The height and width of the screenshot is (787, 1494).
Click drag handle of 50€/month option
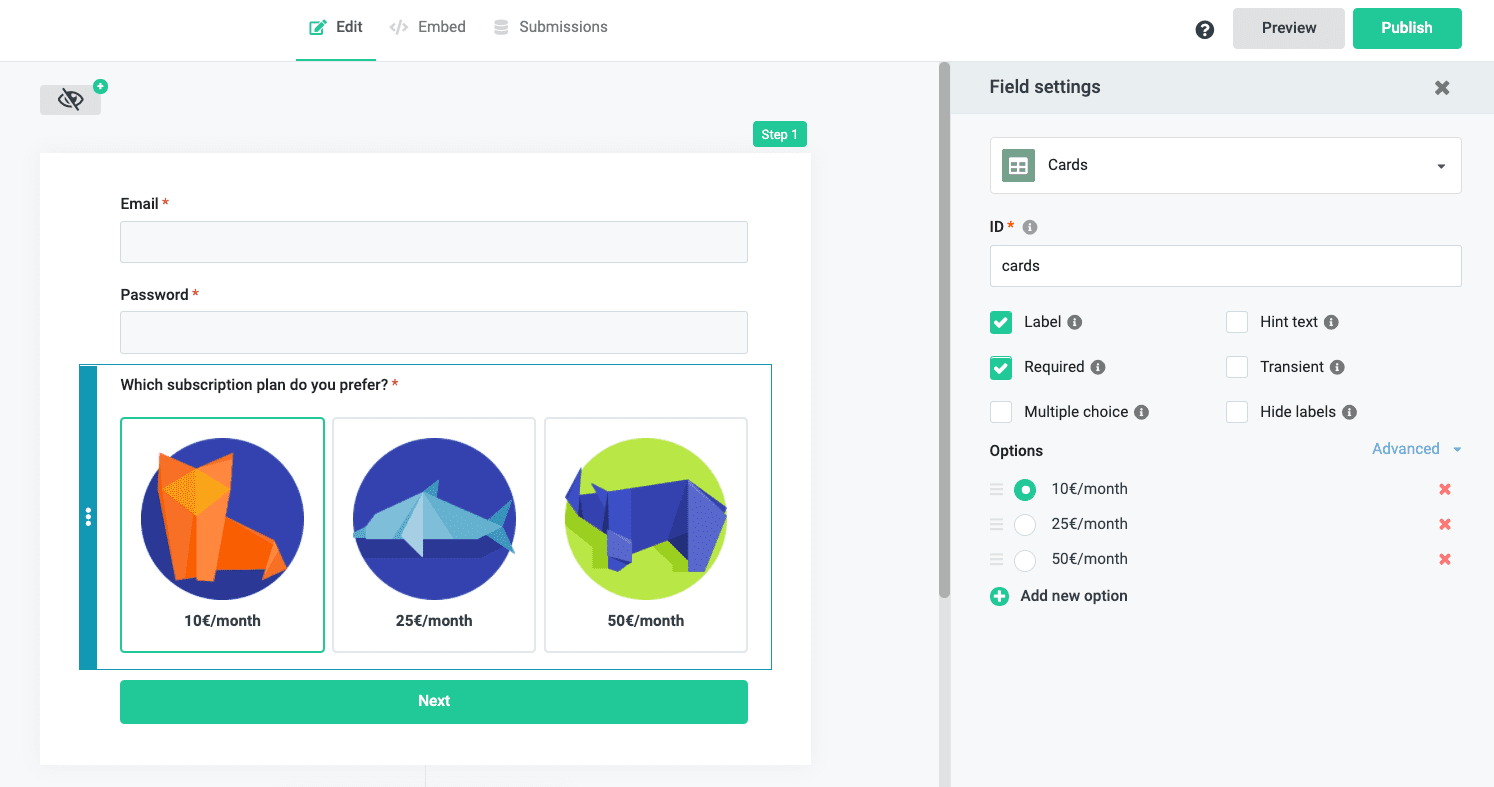pos(996,559)
